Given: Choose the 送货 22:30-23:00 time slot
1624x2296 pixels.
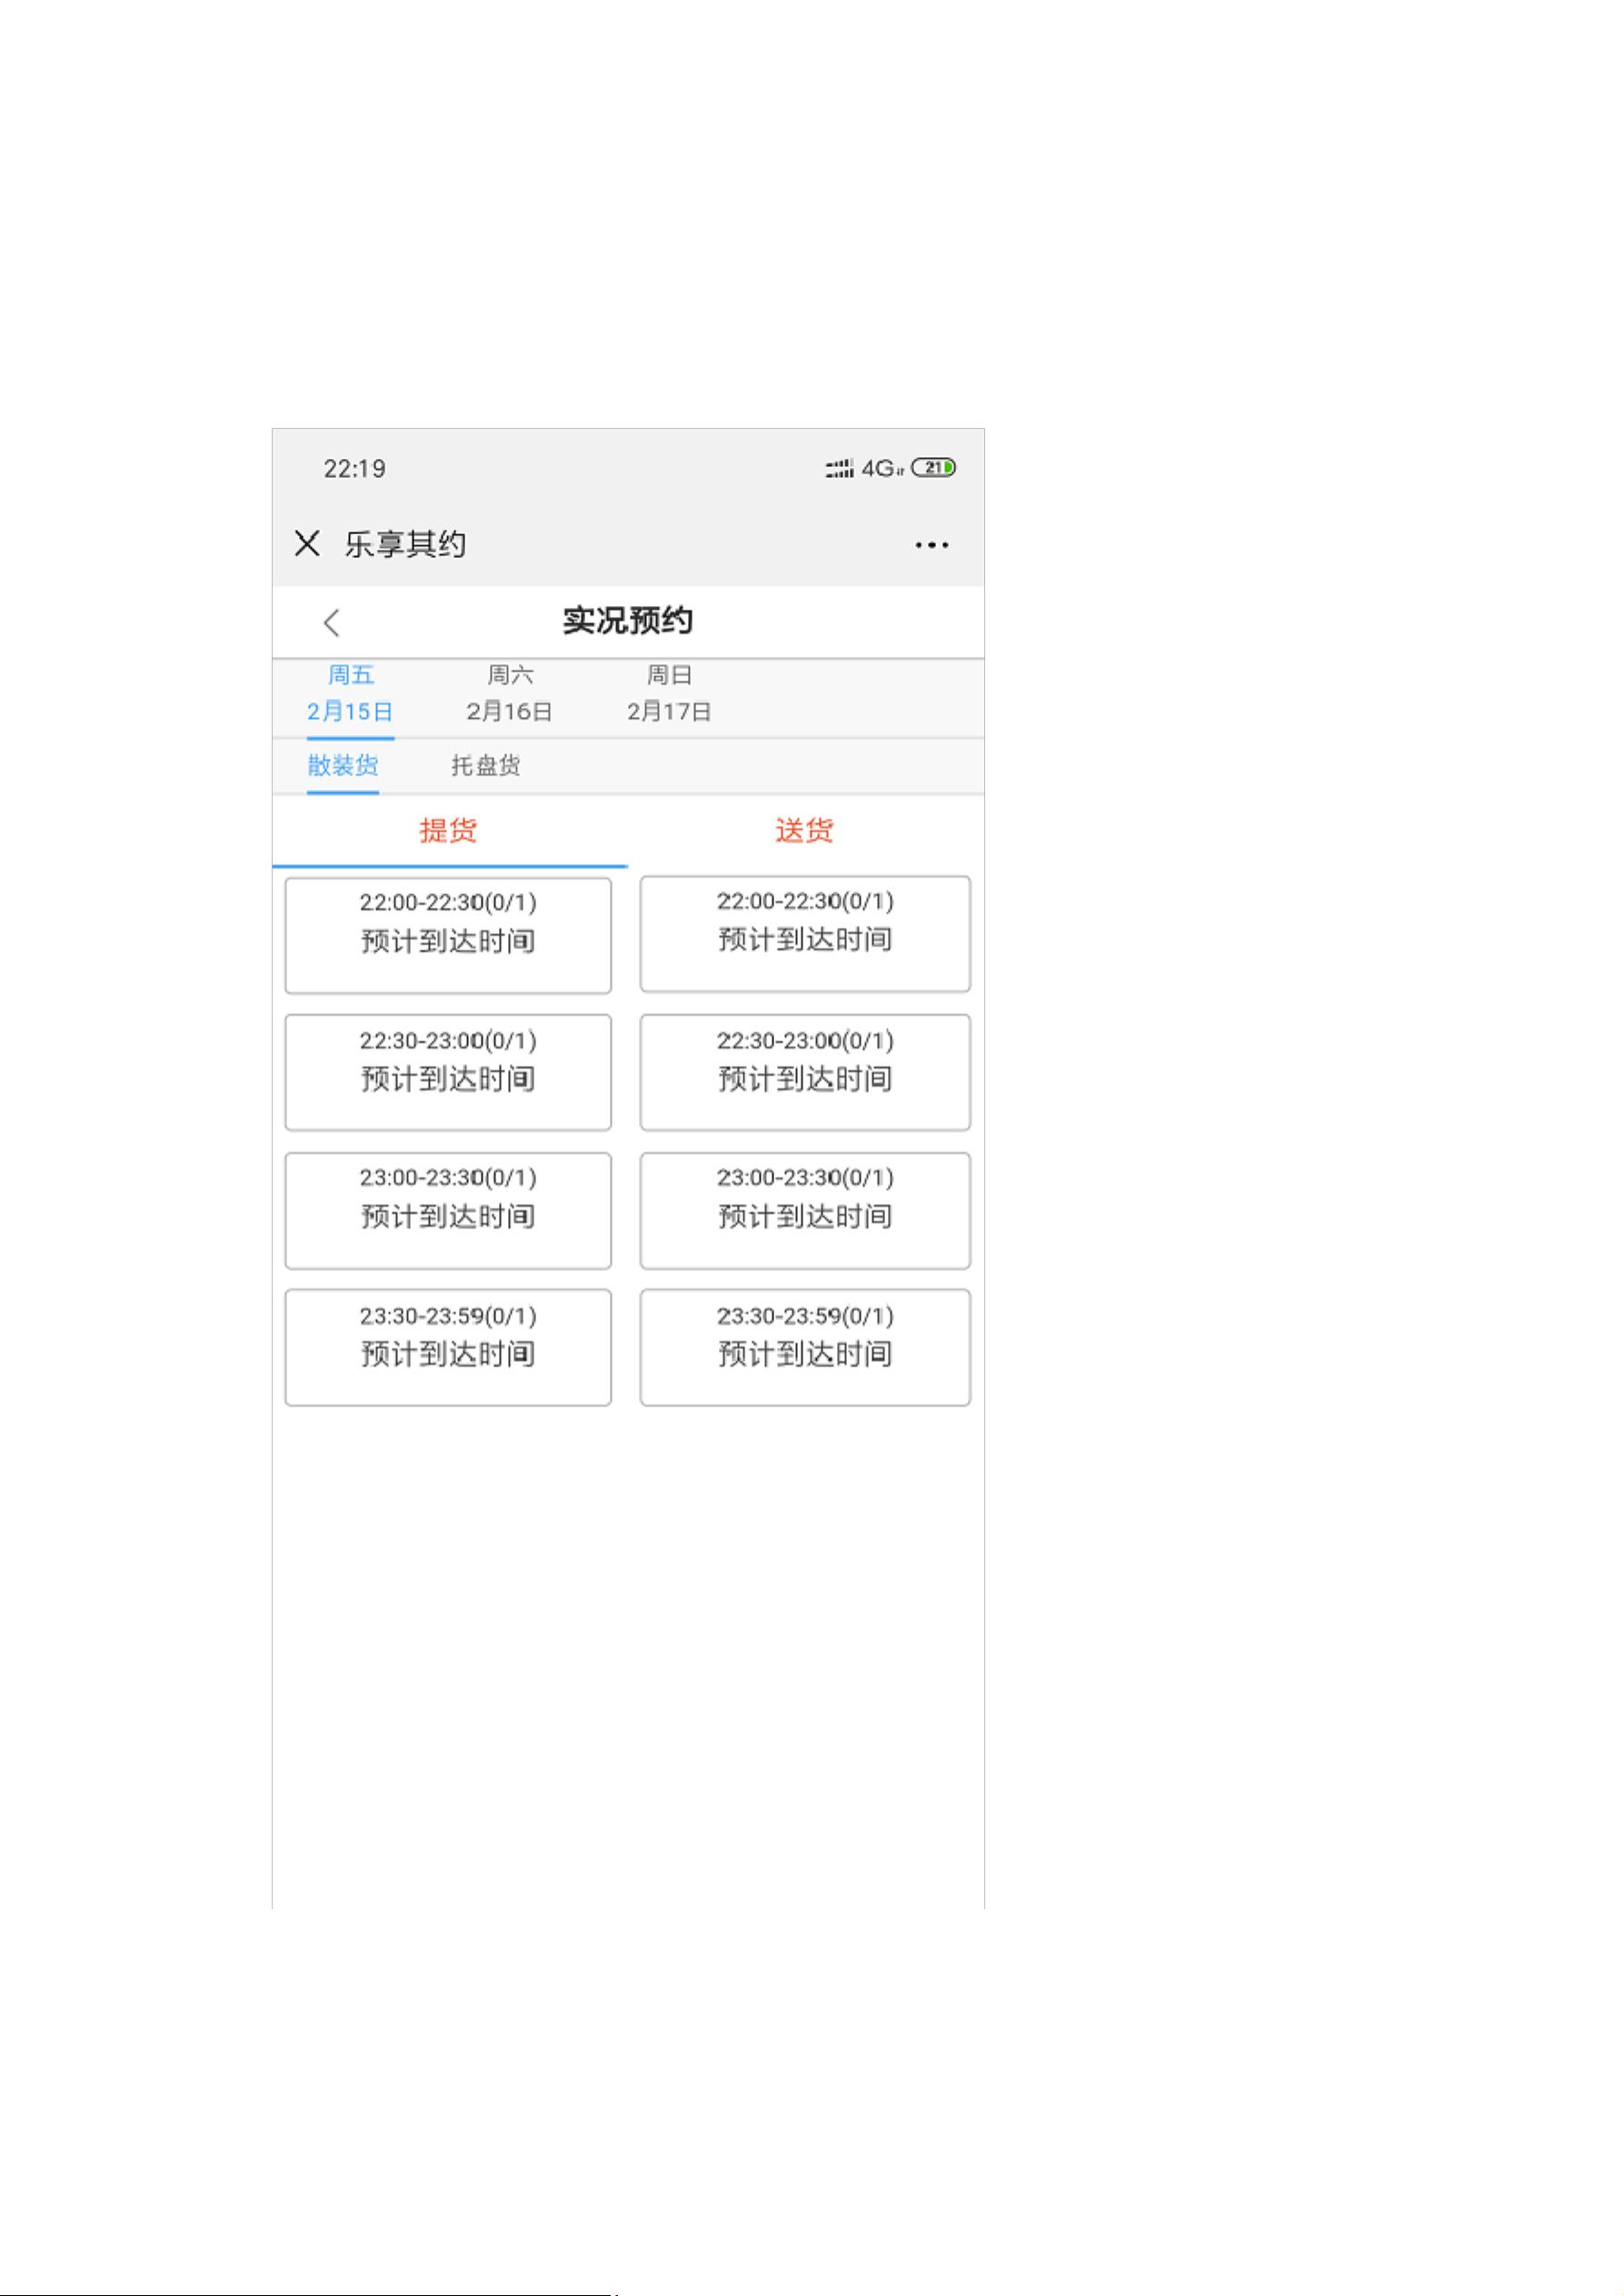Looking at the screenshot, I should click(805, 1072).
